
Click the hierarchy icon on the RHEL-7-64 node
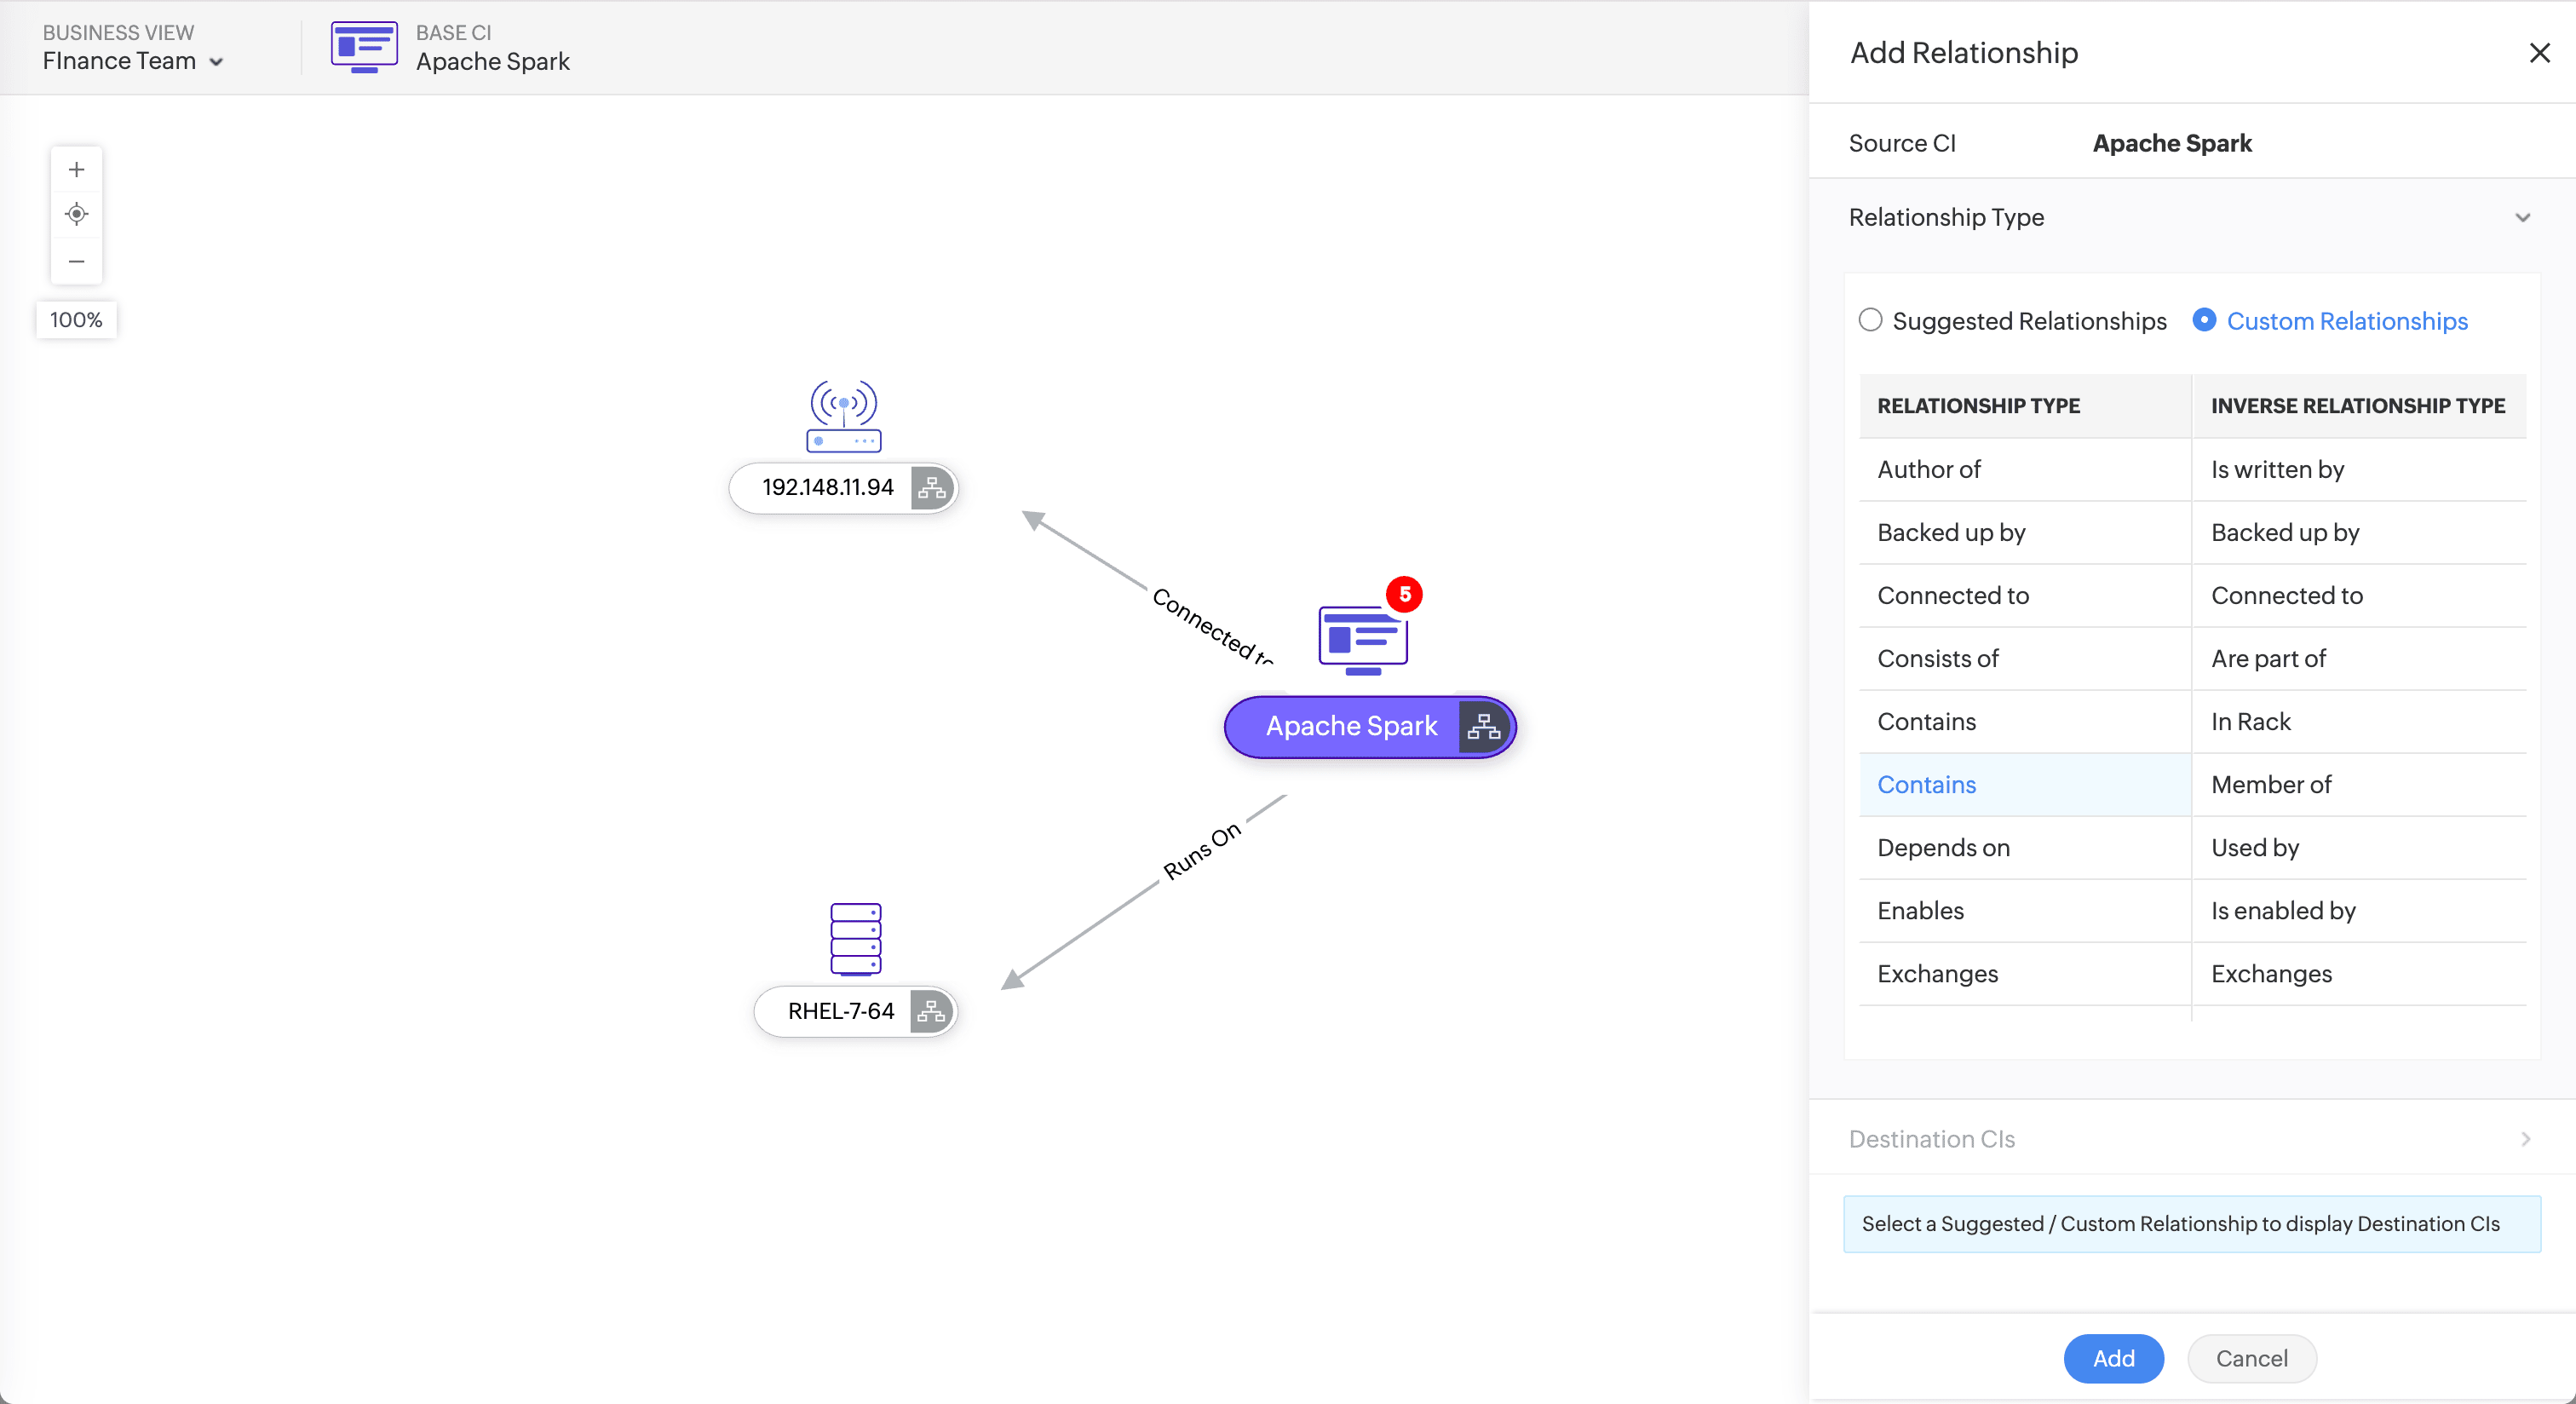pos(930,1011)
